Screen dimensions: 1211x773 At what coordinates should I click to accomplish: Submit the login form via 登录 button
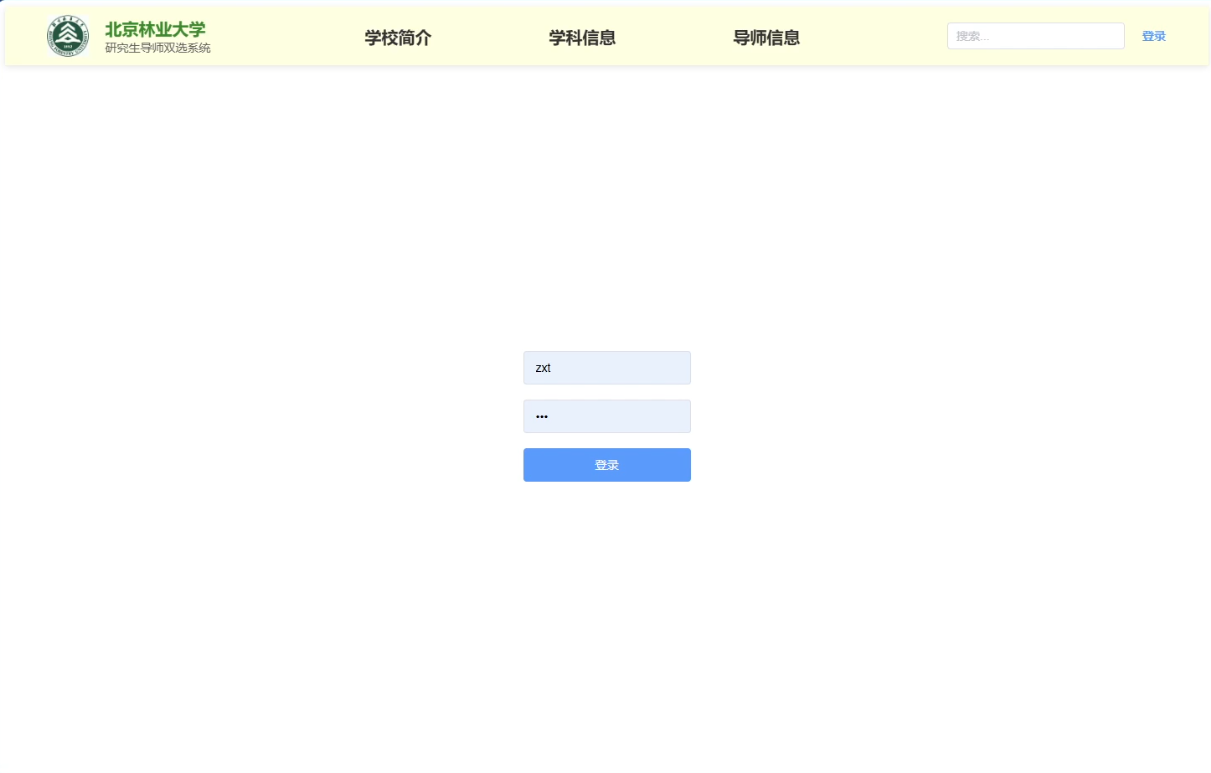point(606,464)
